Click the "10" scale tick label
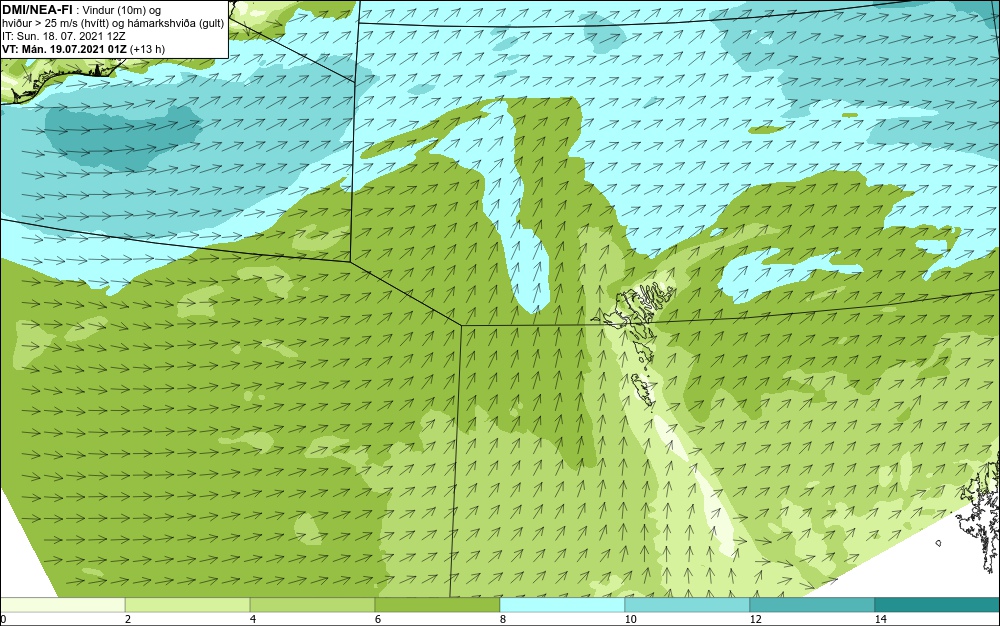The width and height of the screenshot is (1000, 626). (630, 619)
